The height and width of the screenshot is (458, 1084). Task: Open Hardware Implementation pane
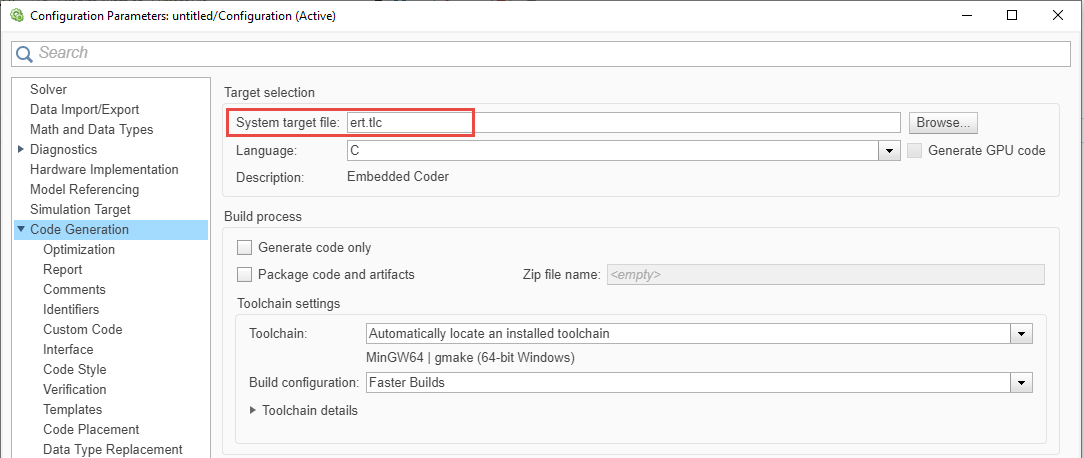[x=104, y=170]
